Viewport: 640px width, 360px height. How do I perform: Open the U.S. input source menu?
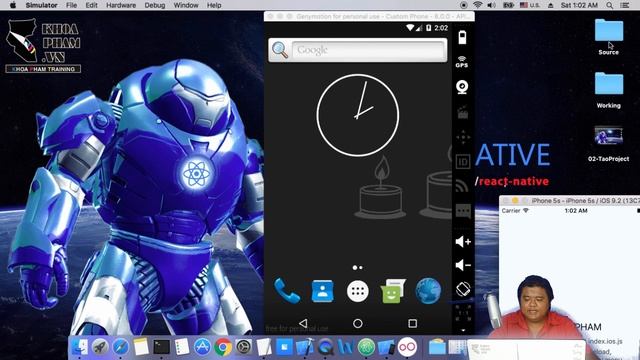pos(530,5)
